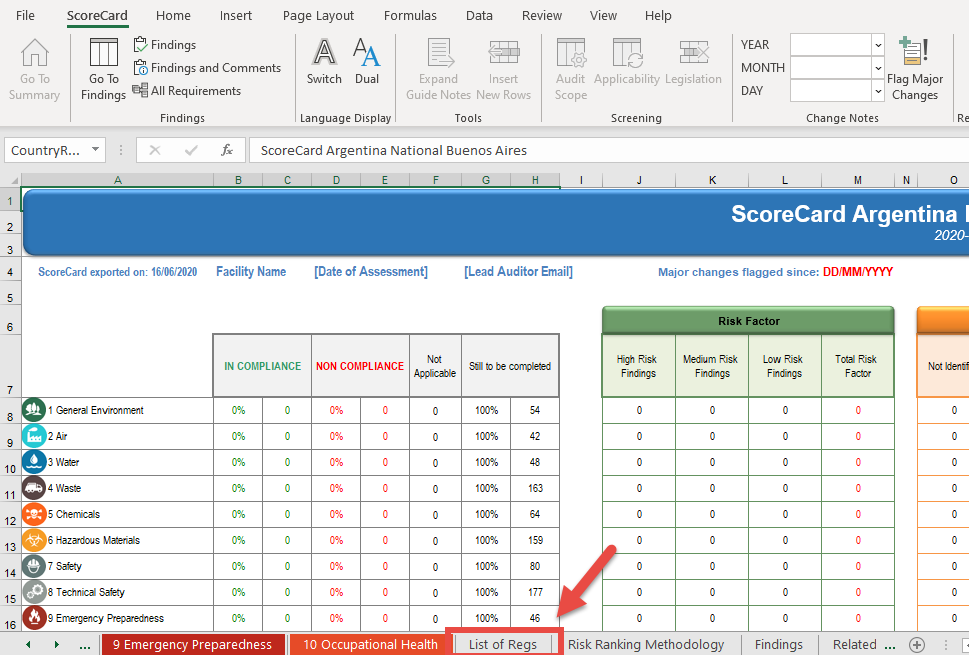Select the Findings ribbon option
The width and height of the screenshot is (969, 655).
(x=165, y=44)
